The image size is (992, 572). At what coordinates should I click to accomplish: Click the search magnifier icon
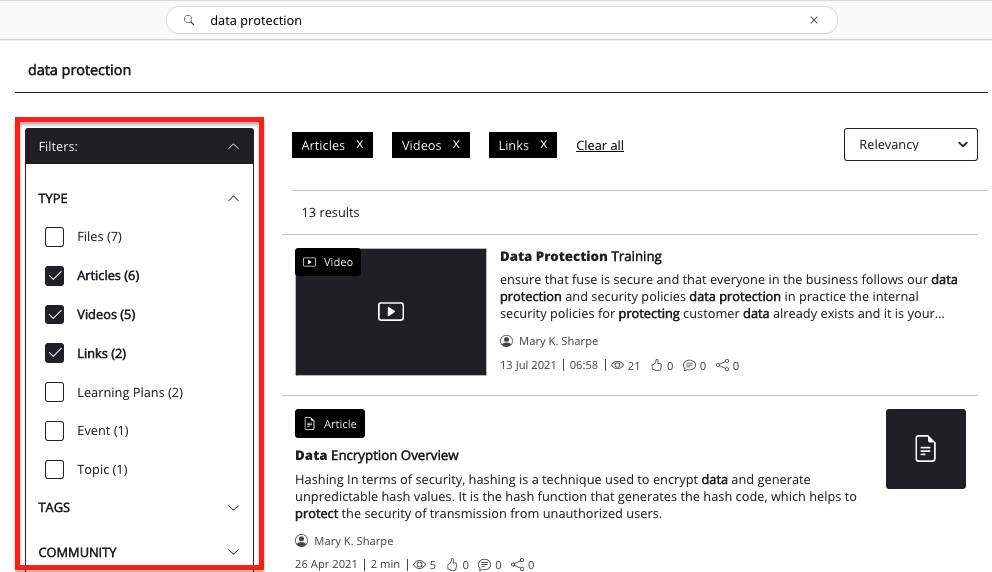click(x=189, y=20)
